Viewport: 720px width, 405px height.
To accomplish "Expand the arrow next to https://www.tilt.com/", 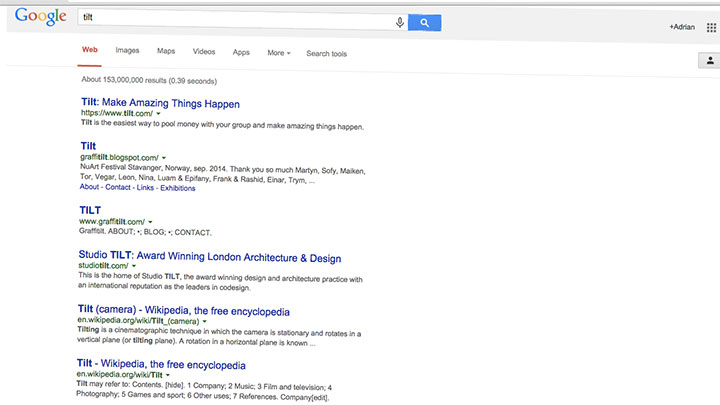I will pos(158,113).
